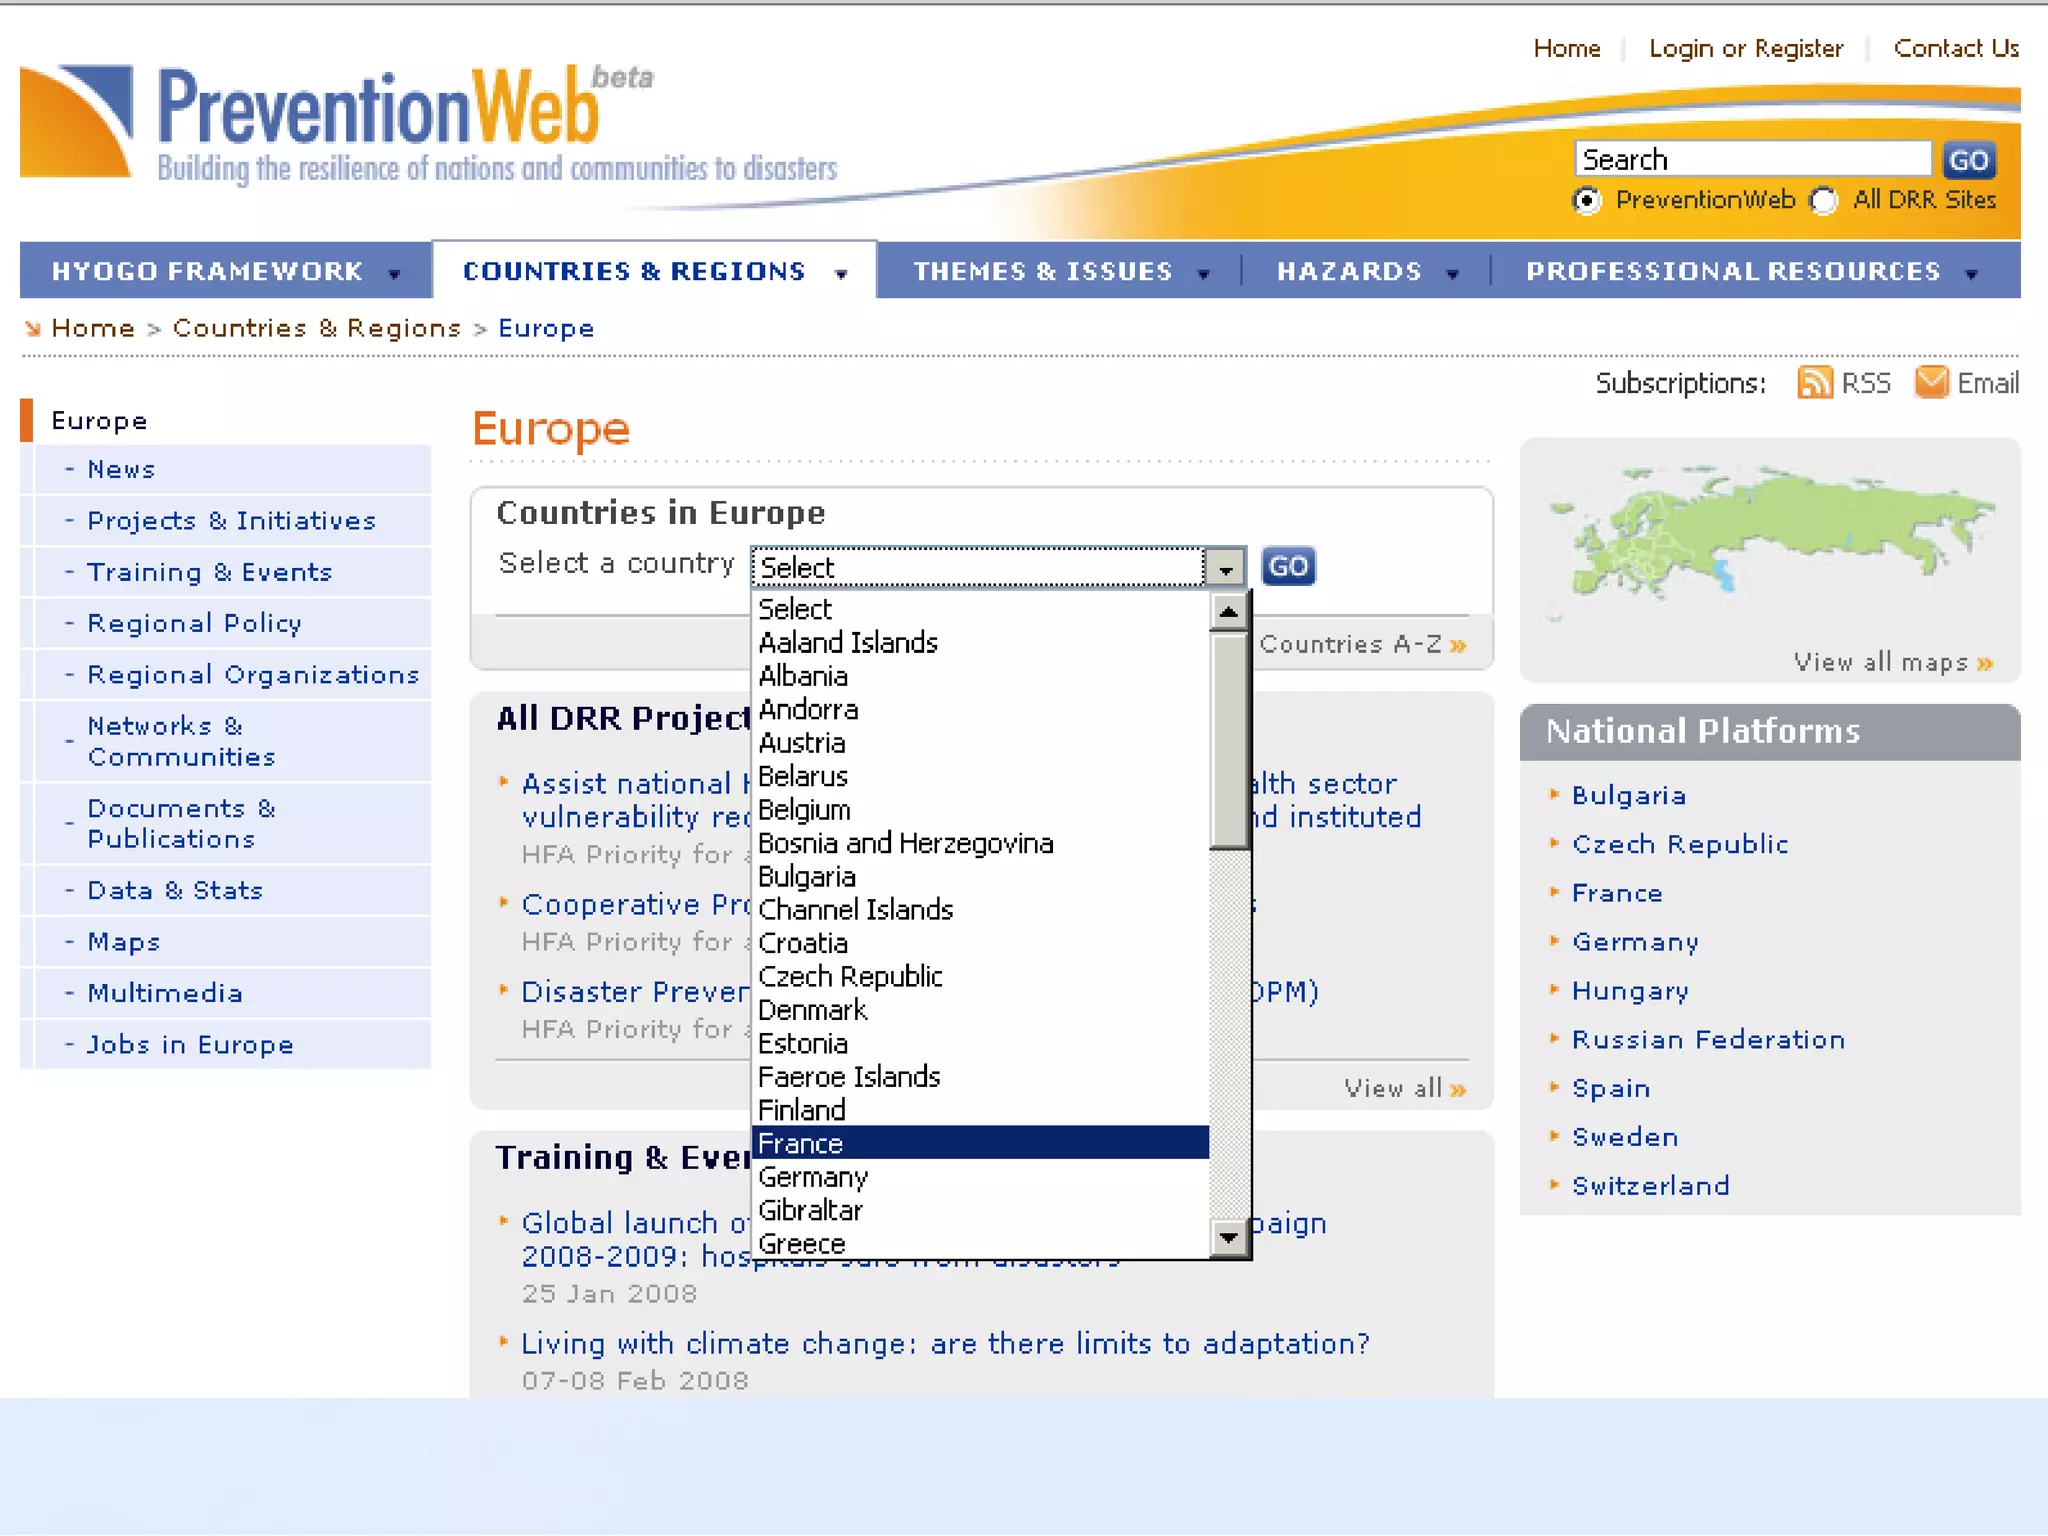Click into the Search text field
Screen dimensions: 2048x1536
coord(1752,160)
